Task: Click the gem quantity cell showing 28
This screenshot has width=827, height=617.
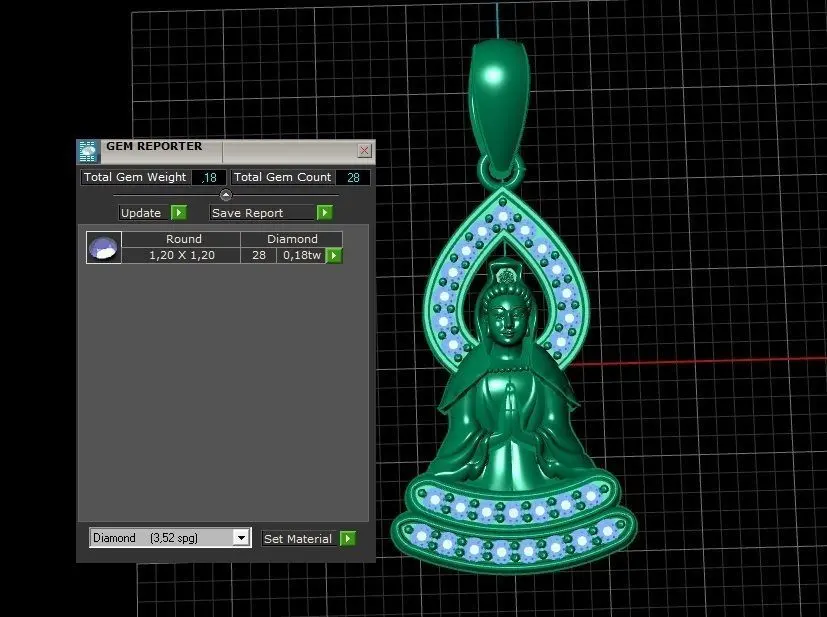Action: (x=259, y=255)
